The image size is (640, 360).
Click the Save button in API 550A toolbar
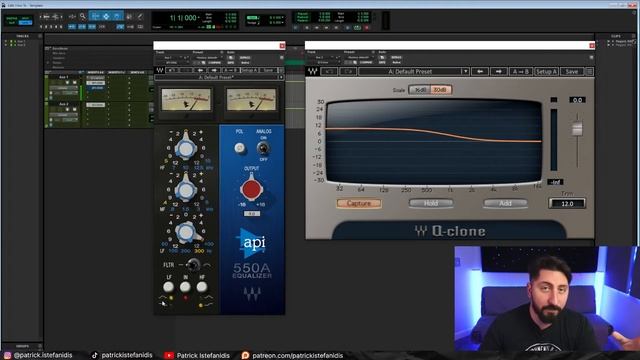click(268, 70)
